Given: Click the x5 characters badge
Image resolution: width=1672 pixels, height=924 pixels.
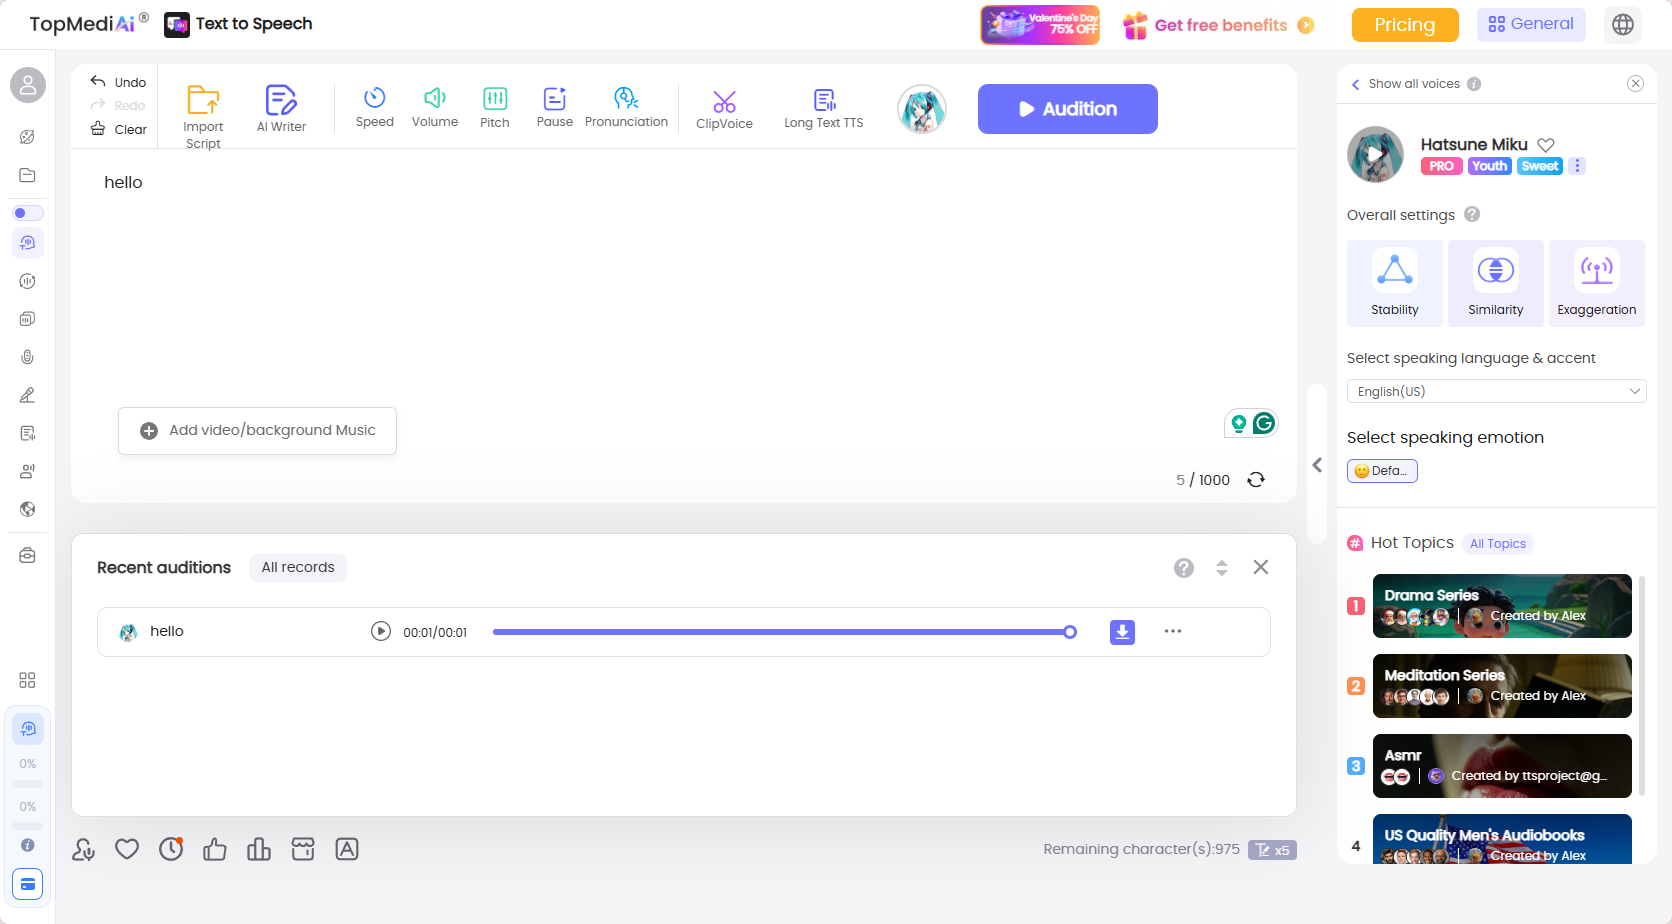Looking at the screenshot, I should 1272,850.
